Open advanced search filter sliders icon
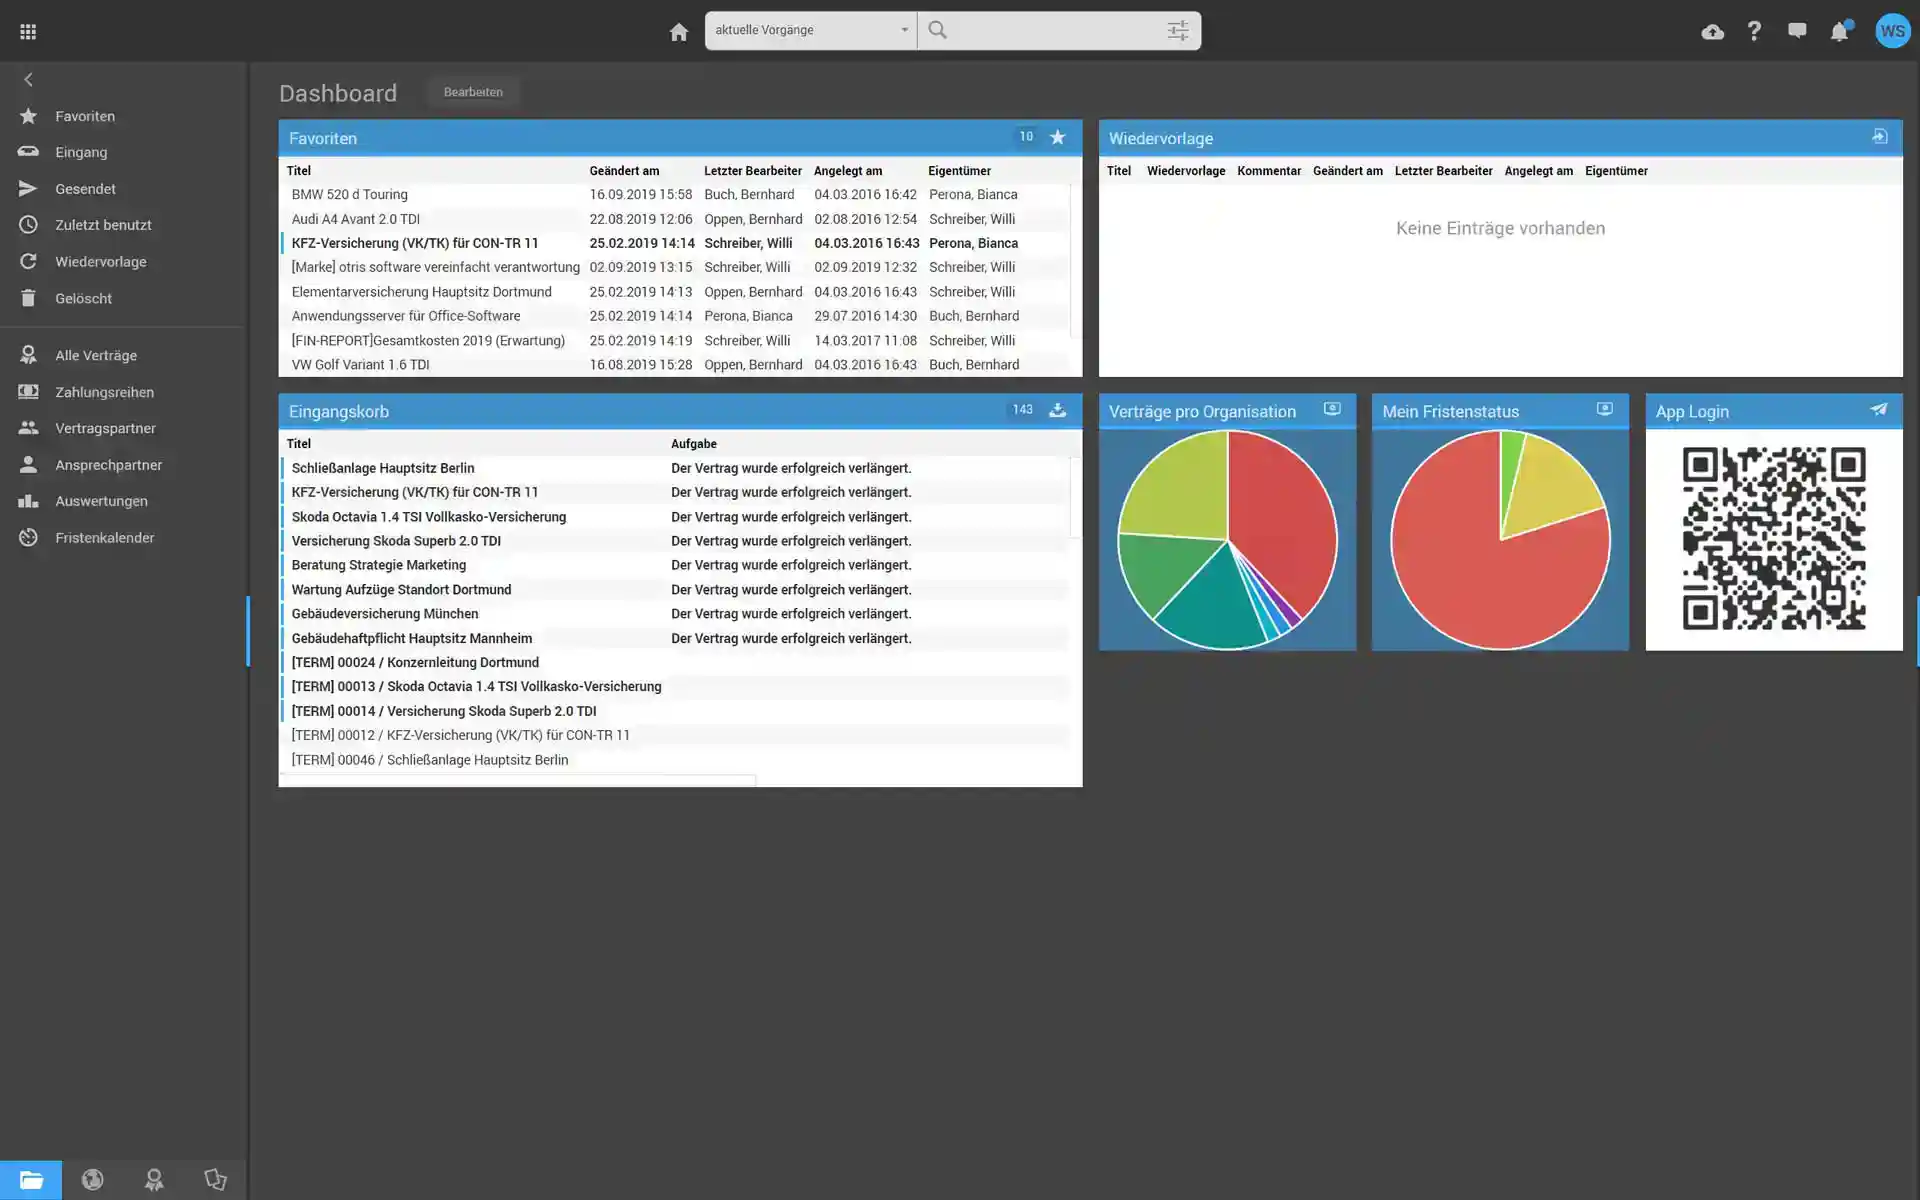The height and width of the screenshot is (1200, 1920). 1178,31
